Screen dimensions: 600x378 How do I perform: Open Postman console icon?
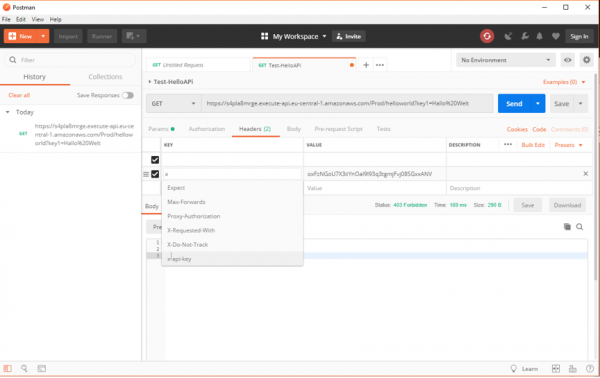coord(42,368)
